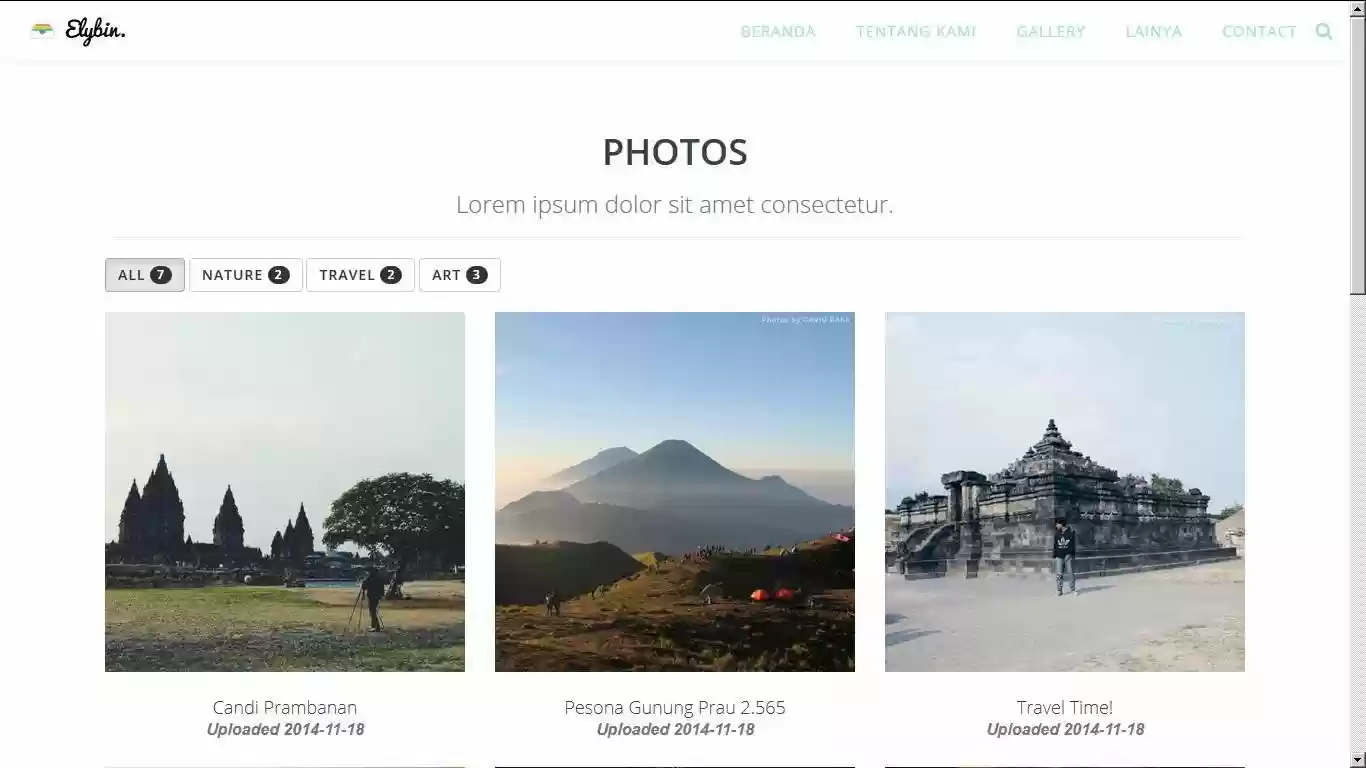Screen dimensions: 1366x768
Task: Show only ART photos
Action: (459, 275)
